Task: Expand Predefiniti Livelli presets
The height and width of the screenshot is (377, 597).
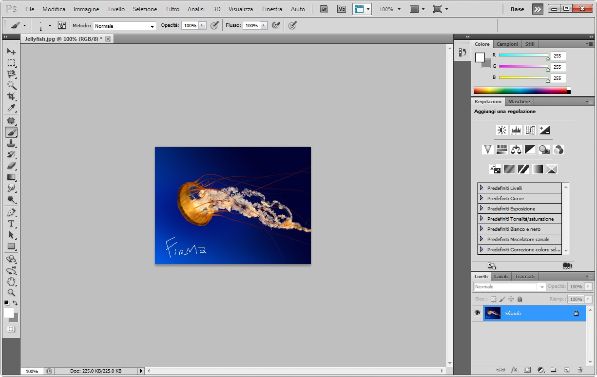Action: [481, 188]
